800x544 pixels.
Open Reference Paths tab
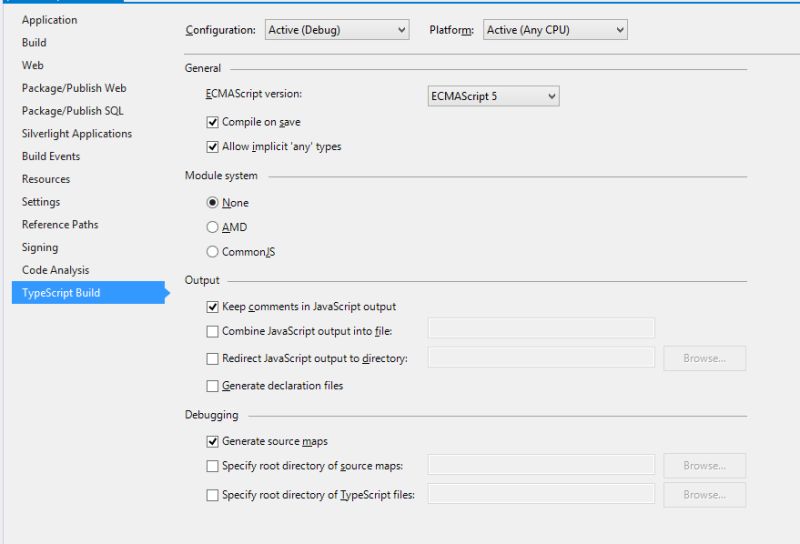point(60,225)
